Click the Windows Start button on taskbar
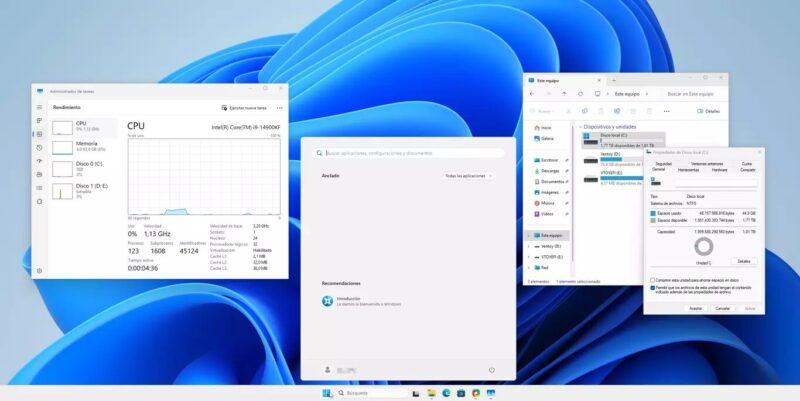Image resolution: width=800 pixels, height=401 pixels. [x=327, y=393]
